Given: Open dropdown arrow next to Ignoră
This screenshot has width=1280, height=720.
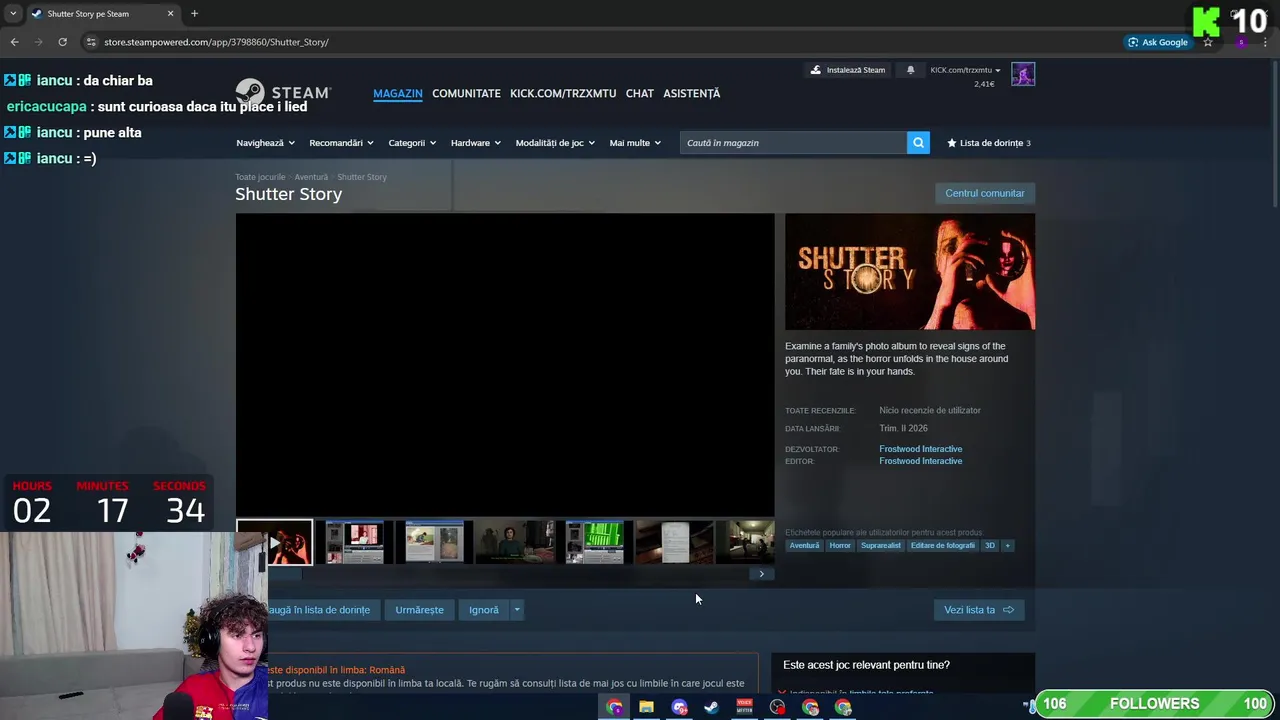Looking at the screenshot, I should pyautogui.click(x=517, y=610).
